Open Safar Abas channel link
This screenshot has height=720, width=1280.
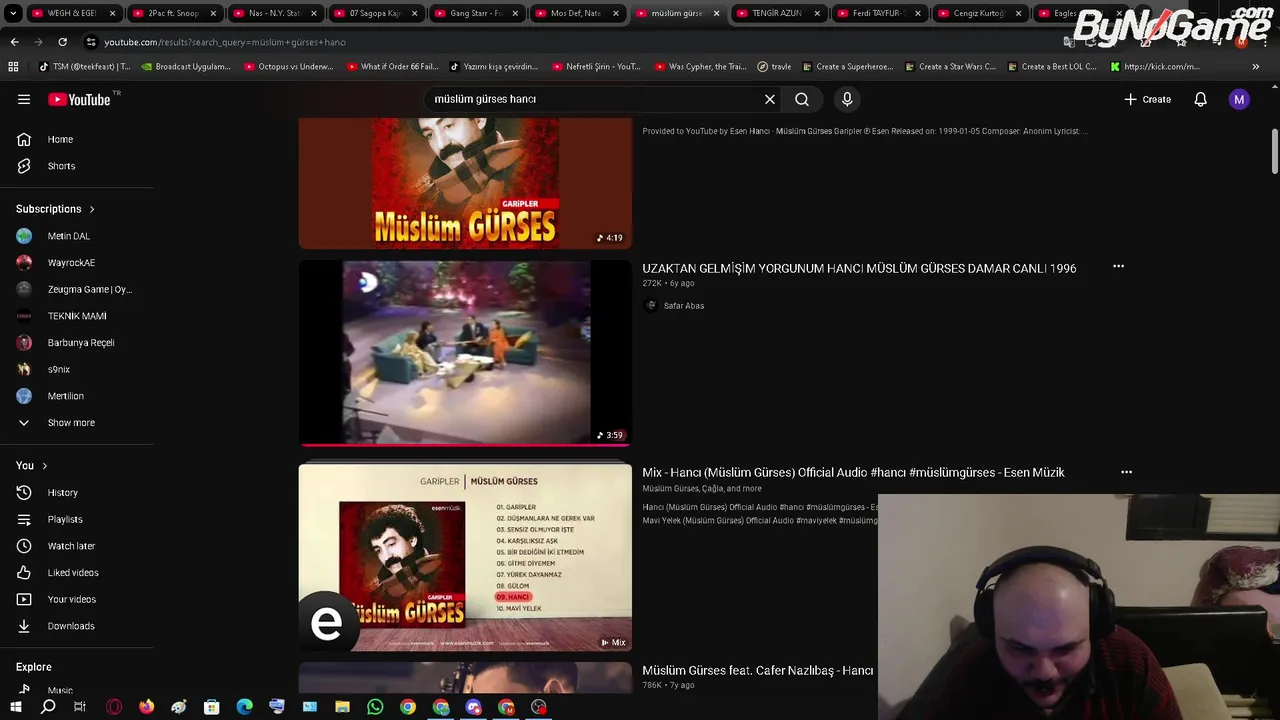(x=684, y=306)
